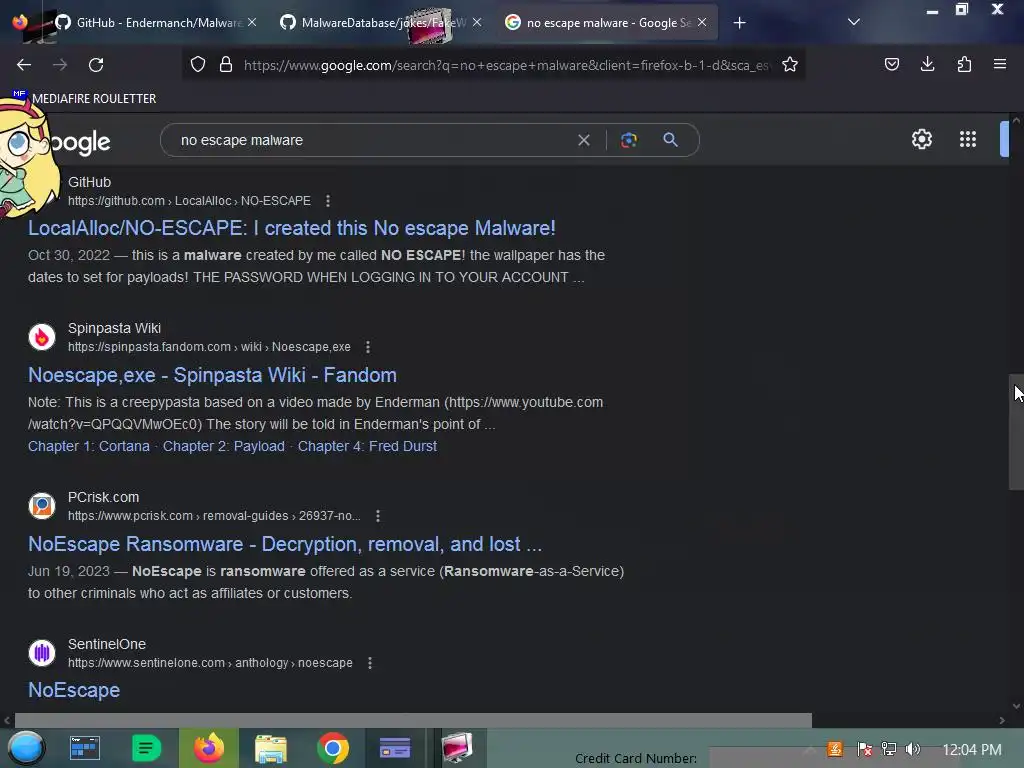Click the vertical scrollbar thumb

point(1016,432)
